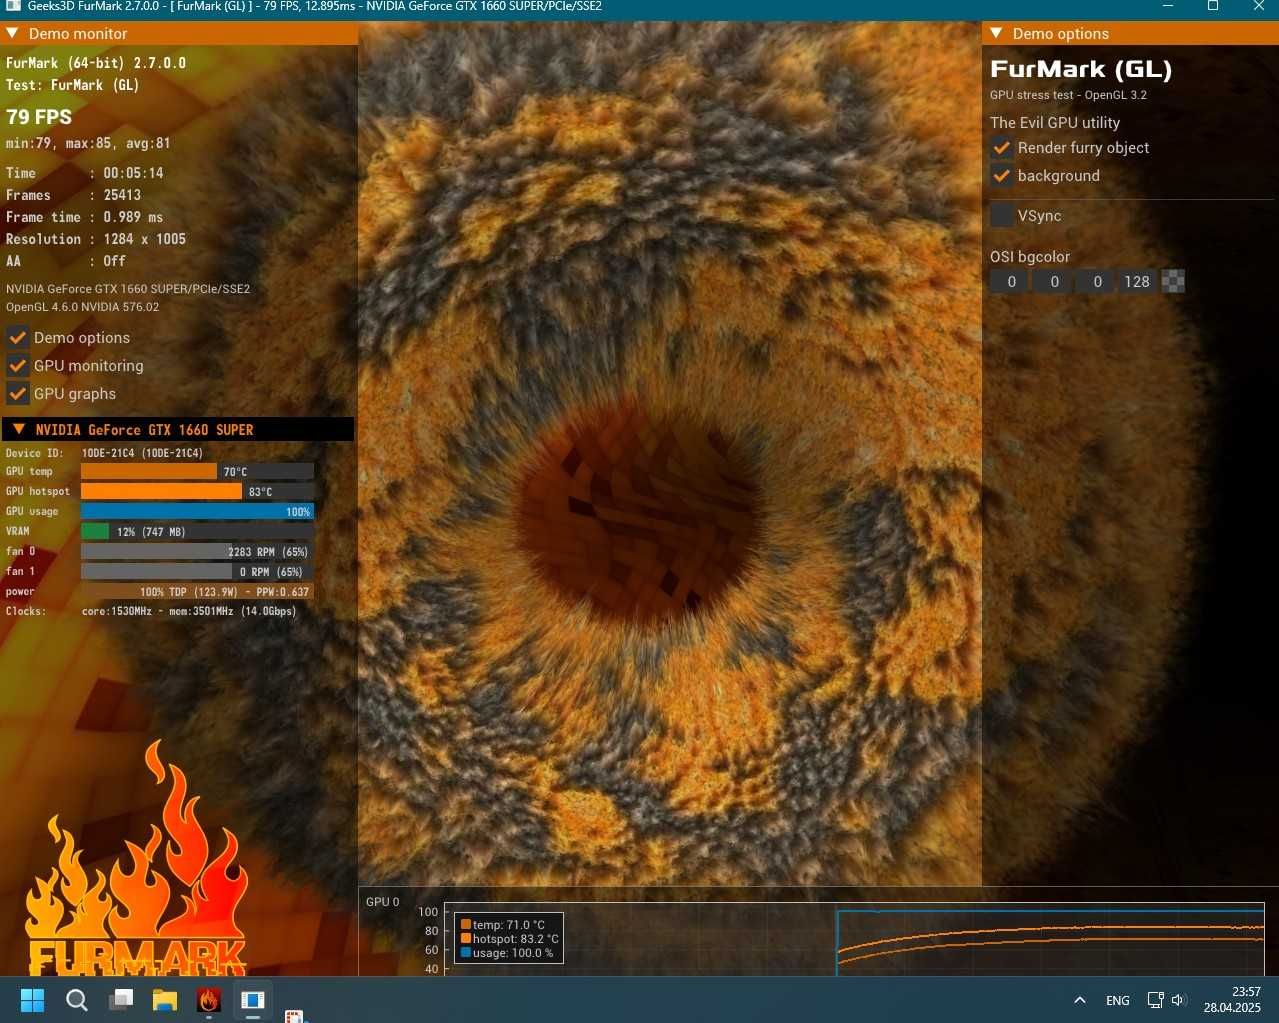Click the GPU hotspot 83°C bar
Viewport: 1279px width, 1023px height.
tap(197, 491)
